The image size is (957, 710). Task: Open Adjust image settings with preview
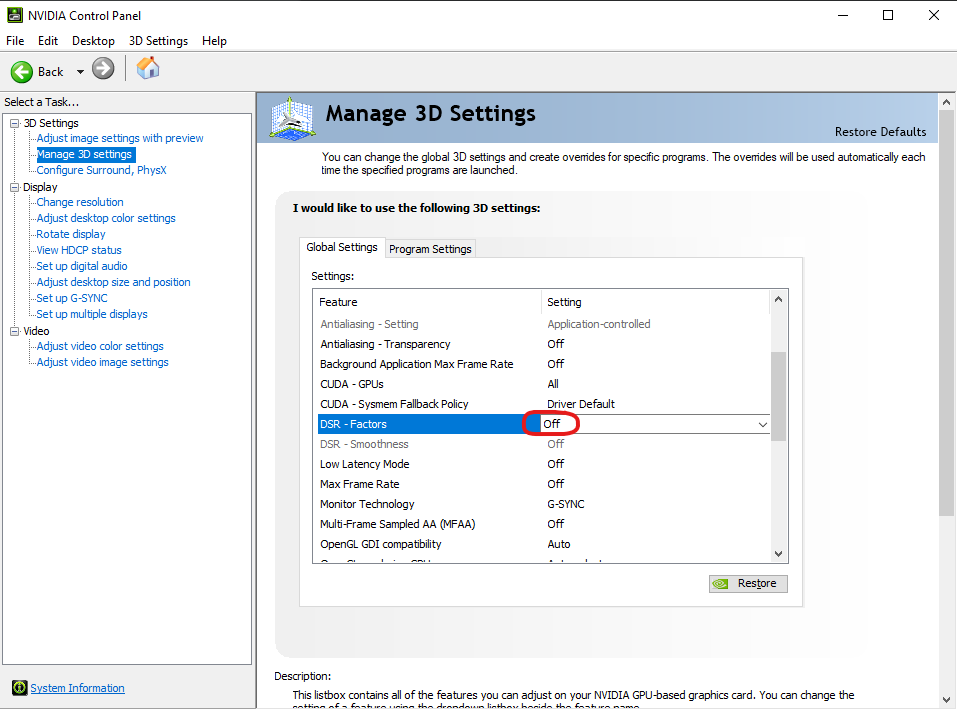(120, 138)
